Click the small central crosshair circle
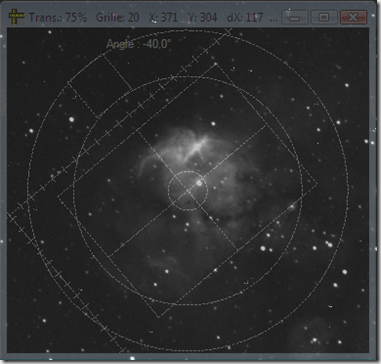381x364 pixels. [188, 191]
